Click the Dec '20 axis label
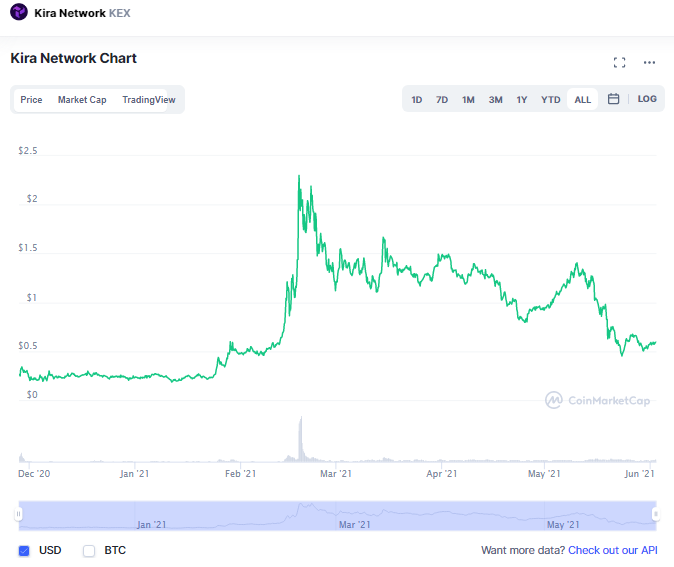This screenshot has width=674, height=567. point(34,474)
